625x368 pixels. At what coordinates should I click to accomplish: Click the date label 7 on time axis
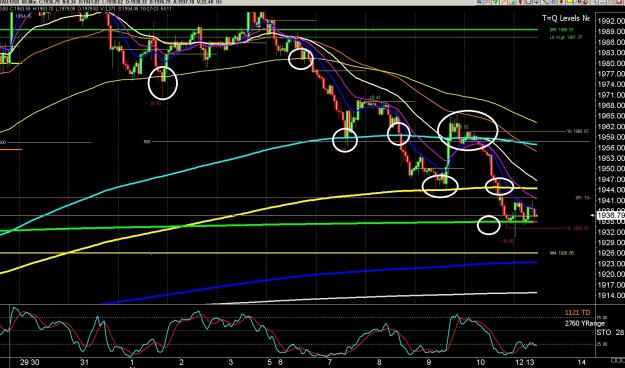[330, 362]
